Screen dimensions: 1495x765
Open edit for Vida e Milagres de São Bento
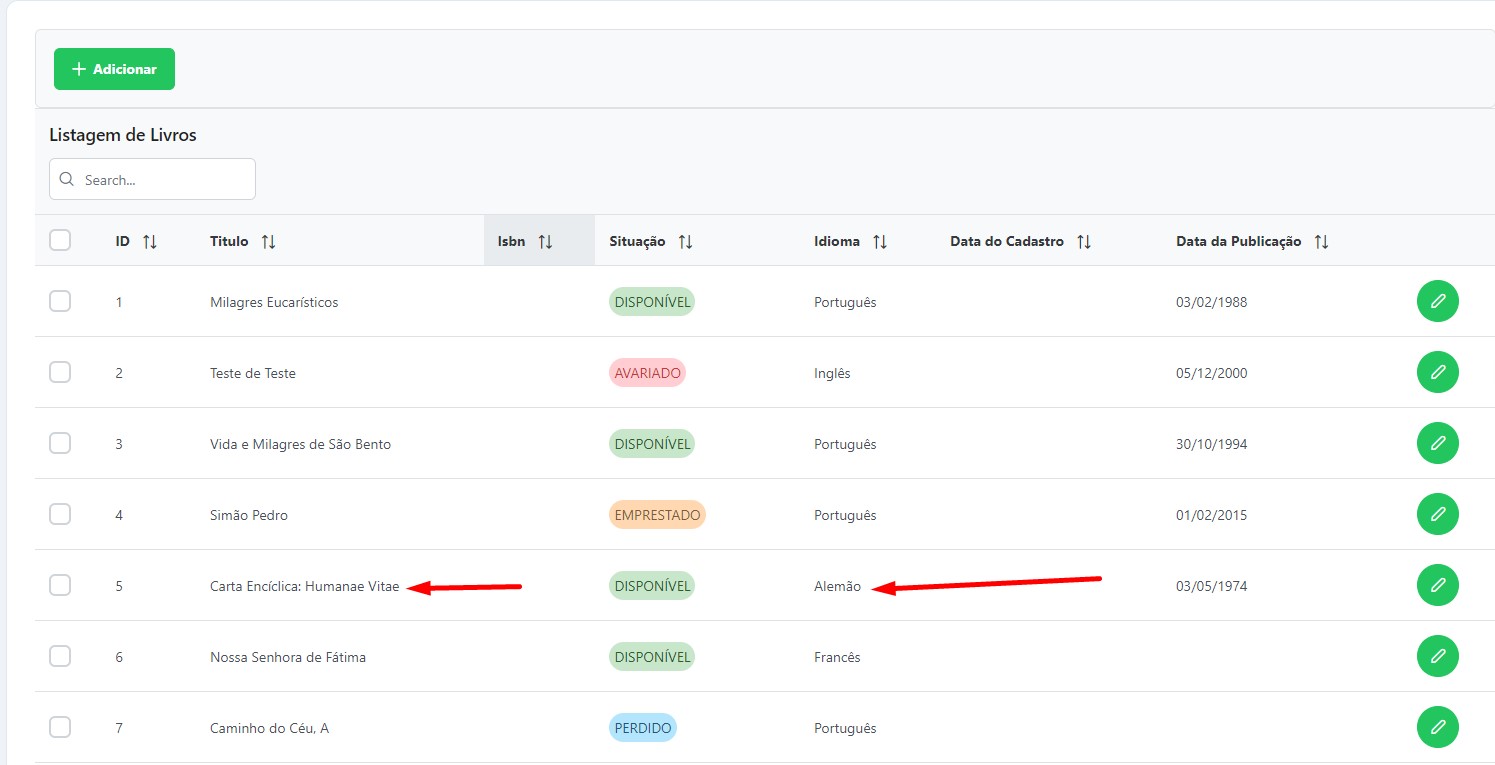point(1438,443)
